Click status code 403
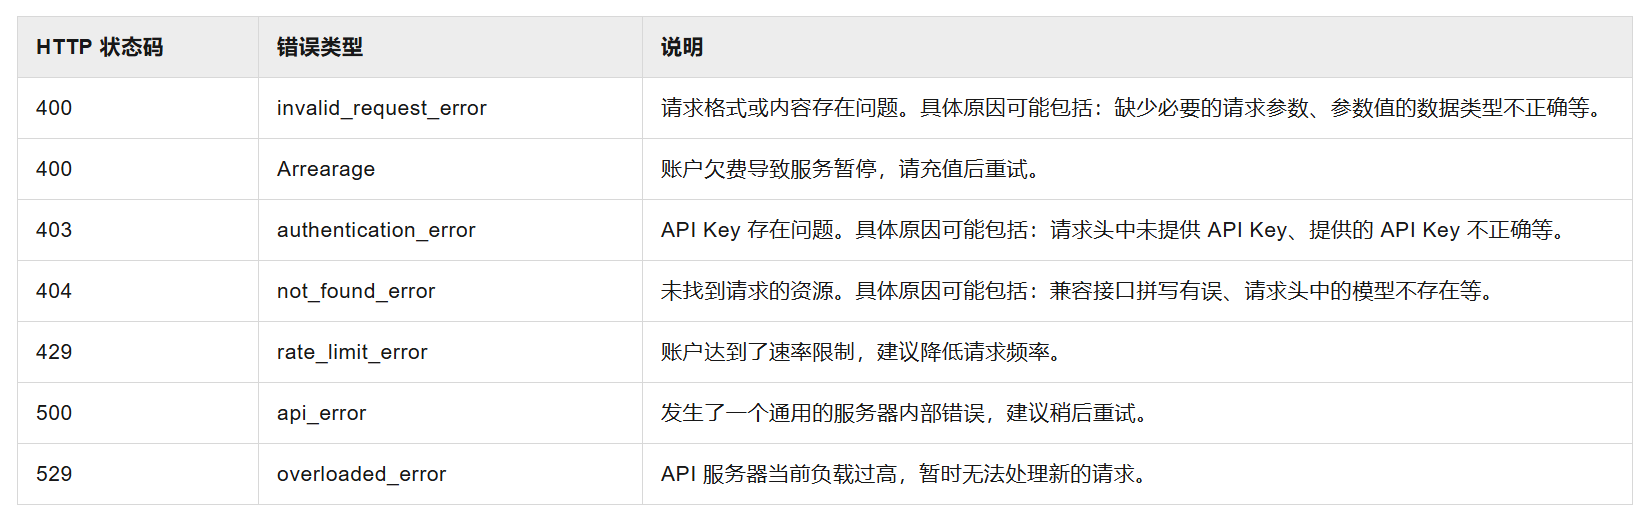 (x=54, y=230)
